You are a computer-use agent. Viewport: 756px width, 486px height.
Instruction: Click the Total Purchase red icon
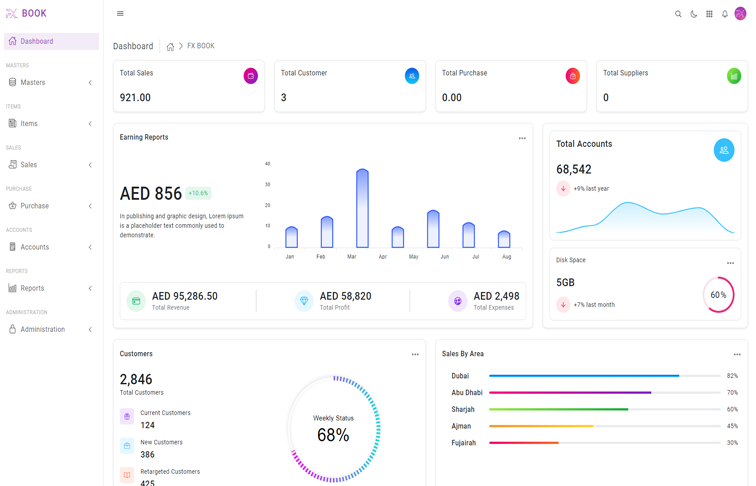pos(573,76)
